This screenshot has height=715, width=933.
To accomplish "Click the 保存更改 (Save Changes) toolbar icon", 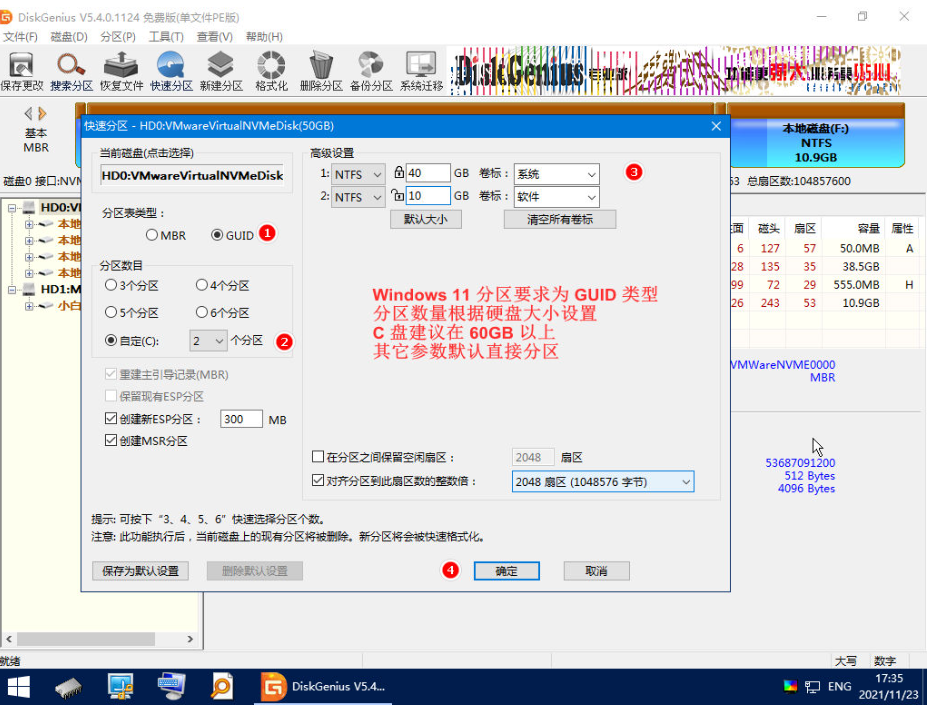I will click(x=21, y=70).
